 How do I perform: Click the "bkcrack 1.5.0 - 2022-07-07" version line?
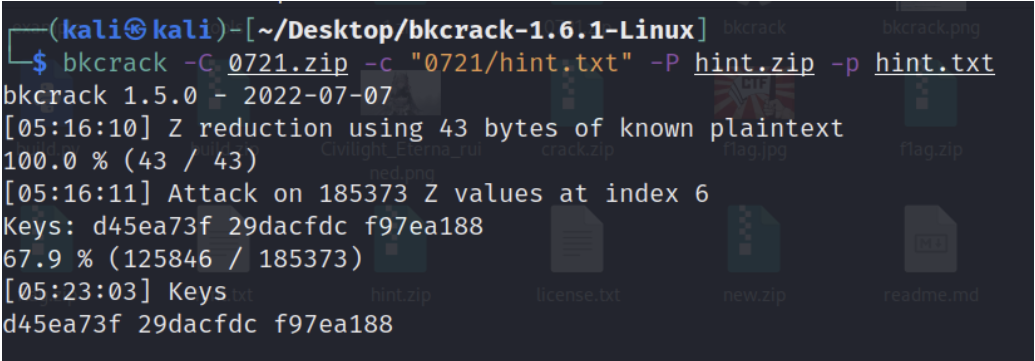(x=198, y=96)
